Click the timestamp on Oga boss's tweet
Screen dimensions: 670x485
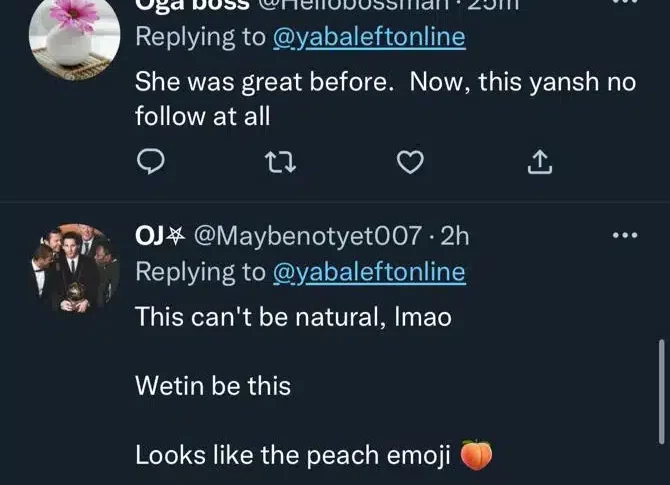[490, 6]
